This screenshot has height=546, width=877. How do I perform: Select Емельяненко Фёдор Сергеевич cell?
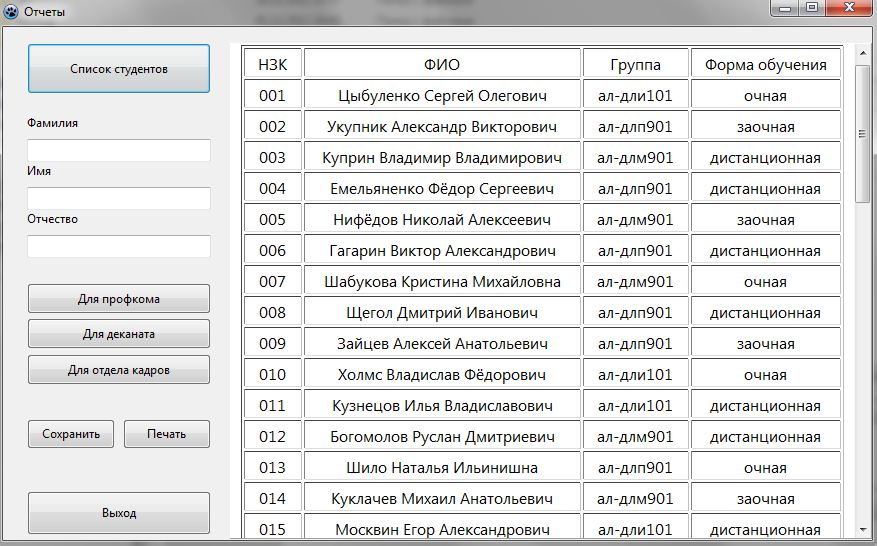[x=442, y=189]
